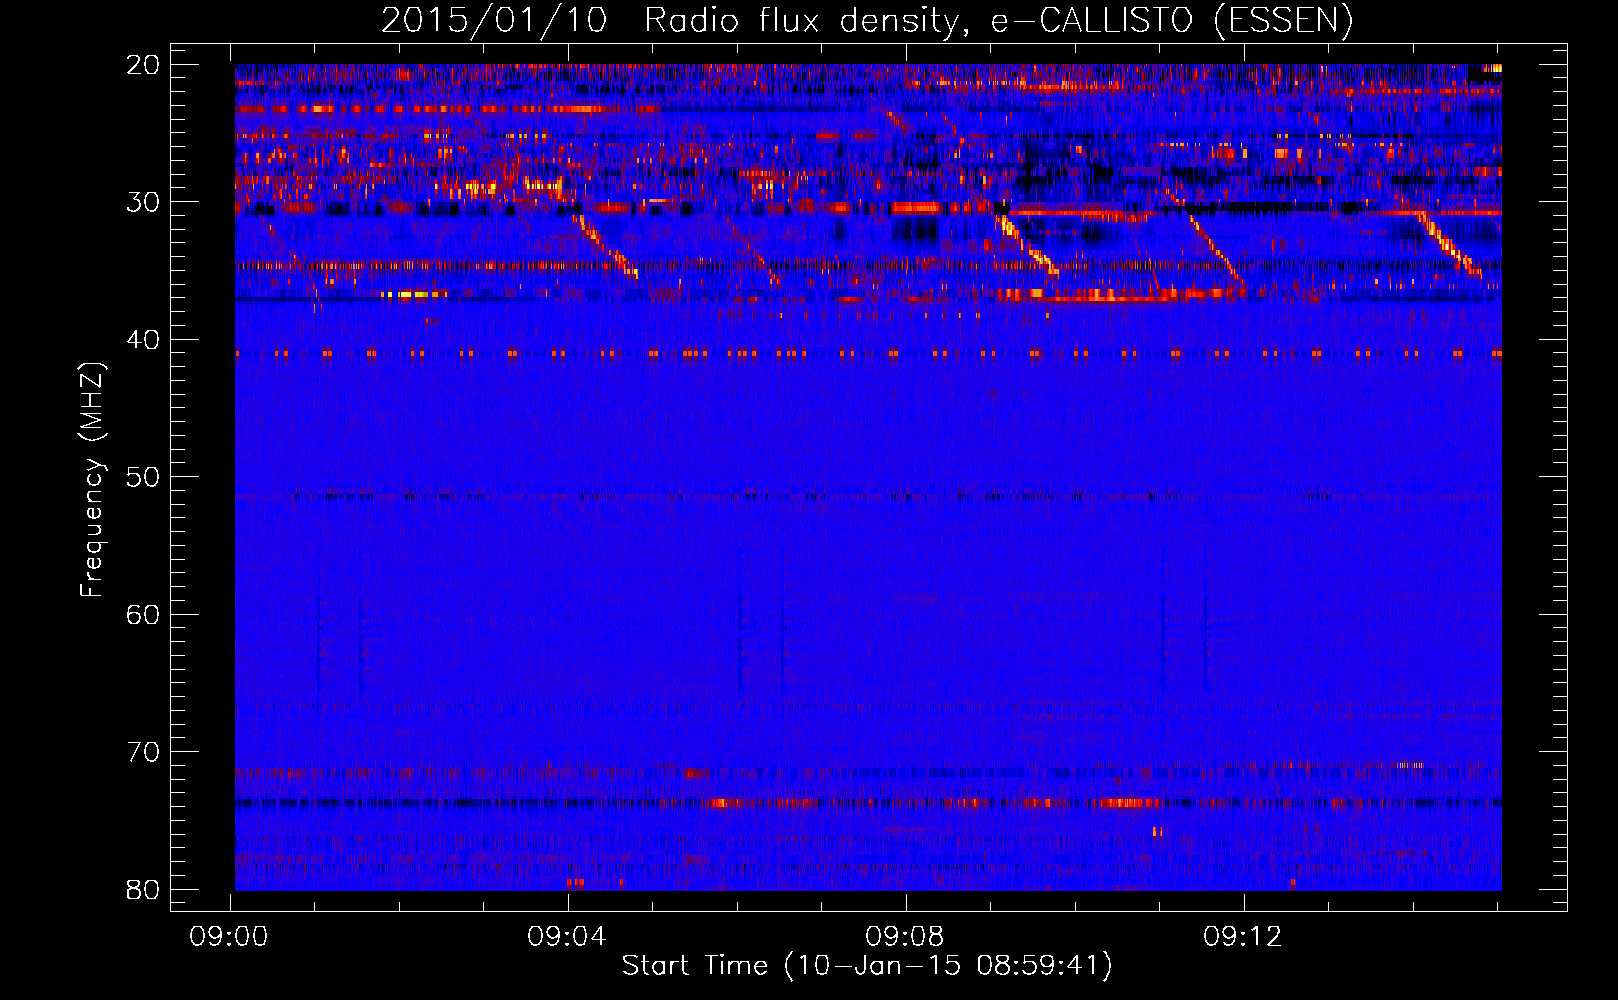Select the '50' frequency tick label

pyautogui.click(x=143, y=477)
